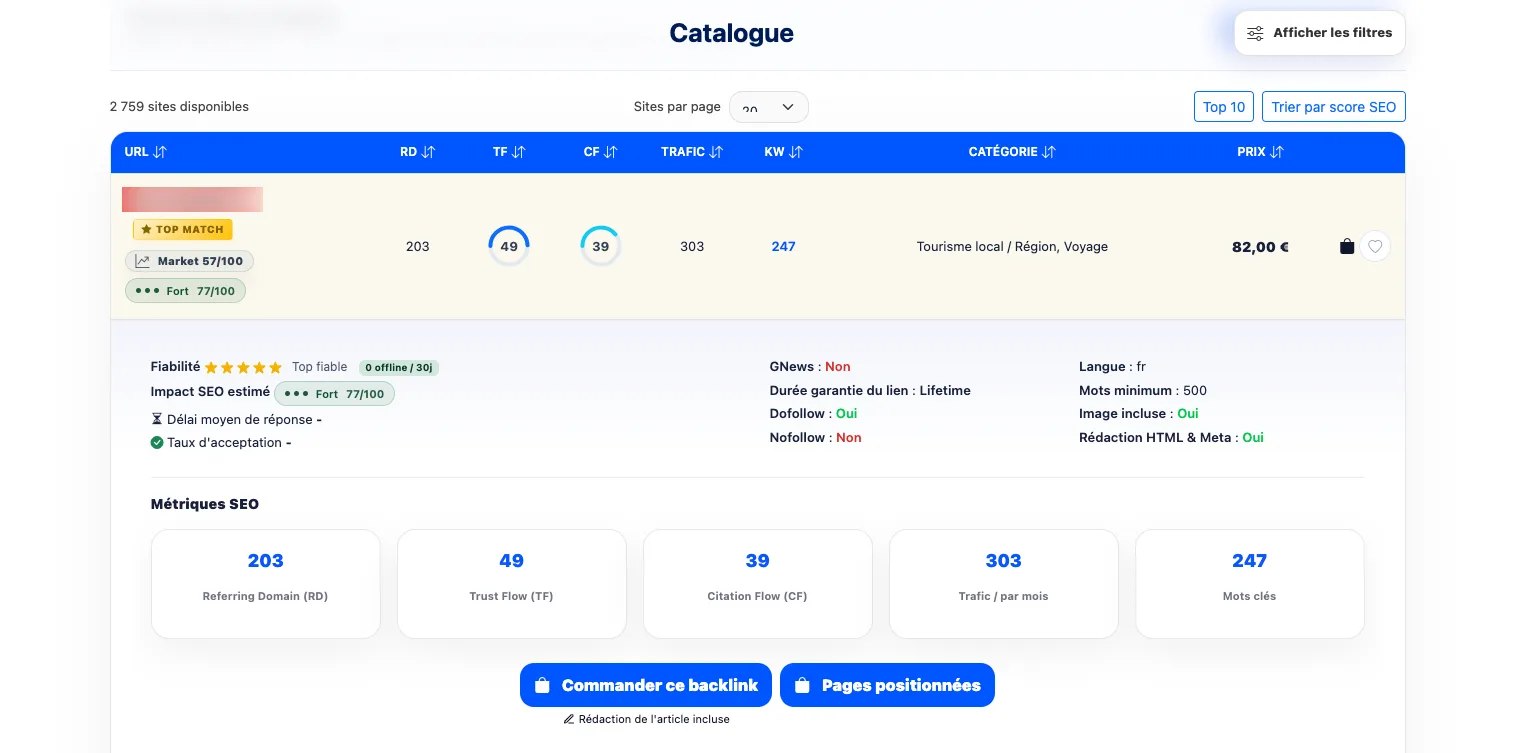Click the traffic value 303 in row
This screenshot has width=1517, height=753.
click(x=692, y=246)
